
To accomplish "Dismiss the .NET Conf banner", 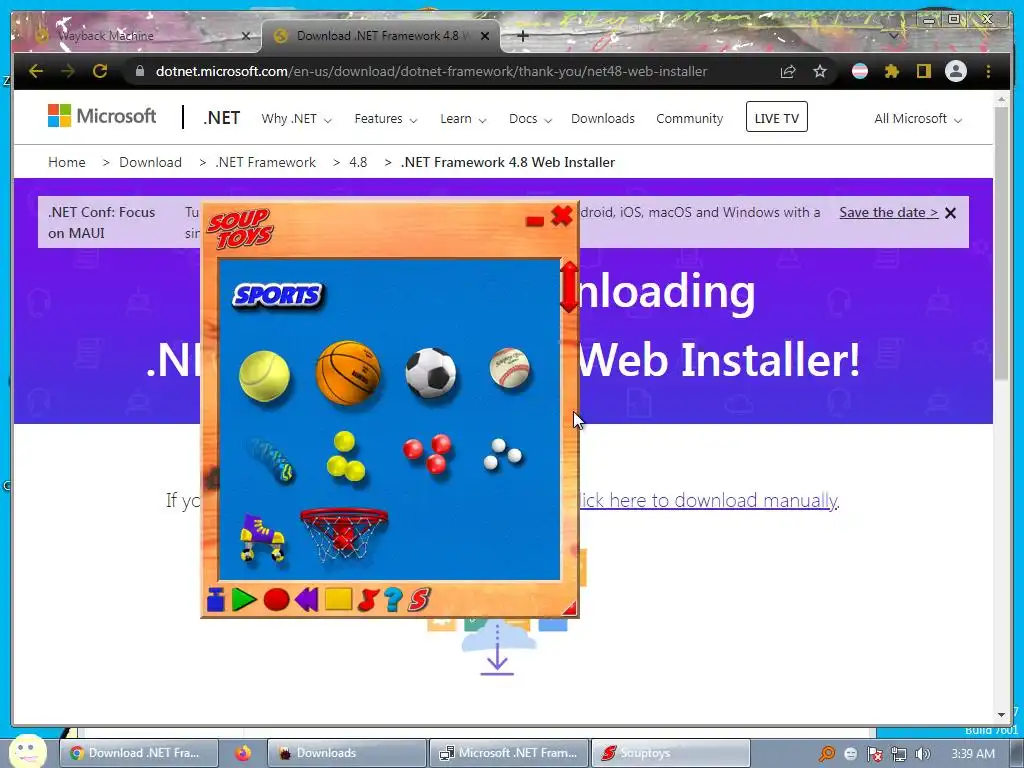I will [x=951, y=213].
